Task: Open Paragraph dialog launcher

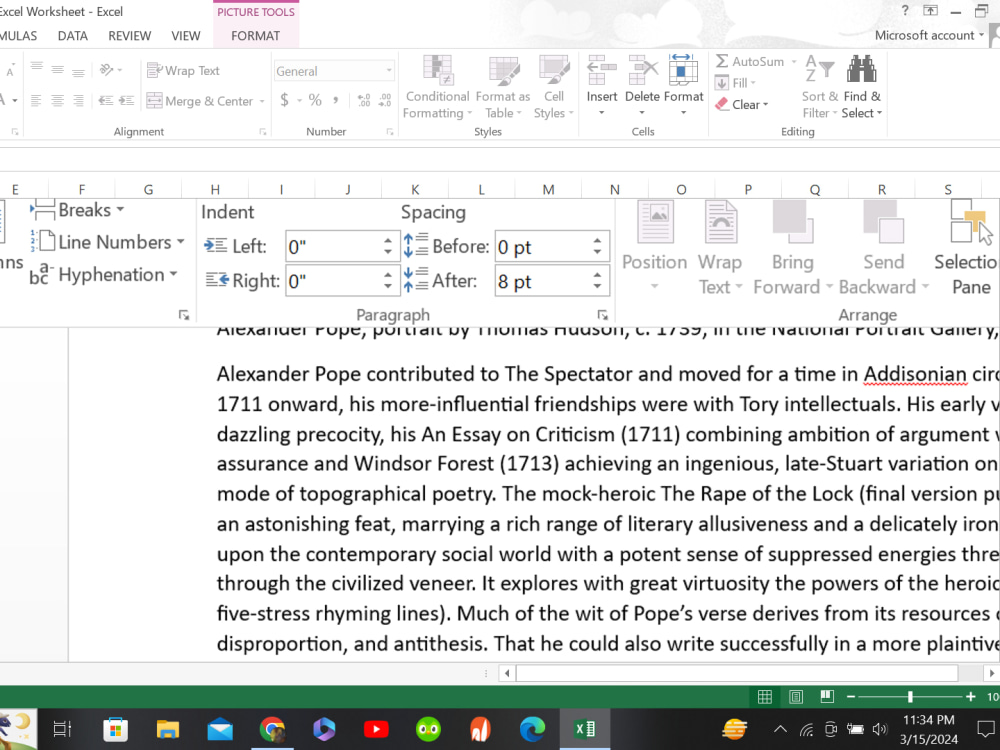Action: coord(603,315)
